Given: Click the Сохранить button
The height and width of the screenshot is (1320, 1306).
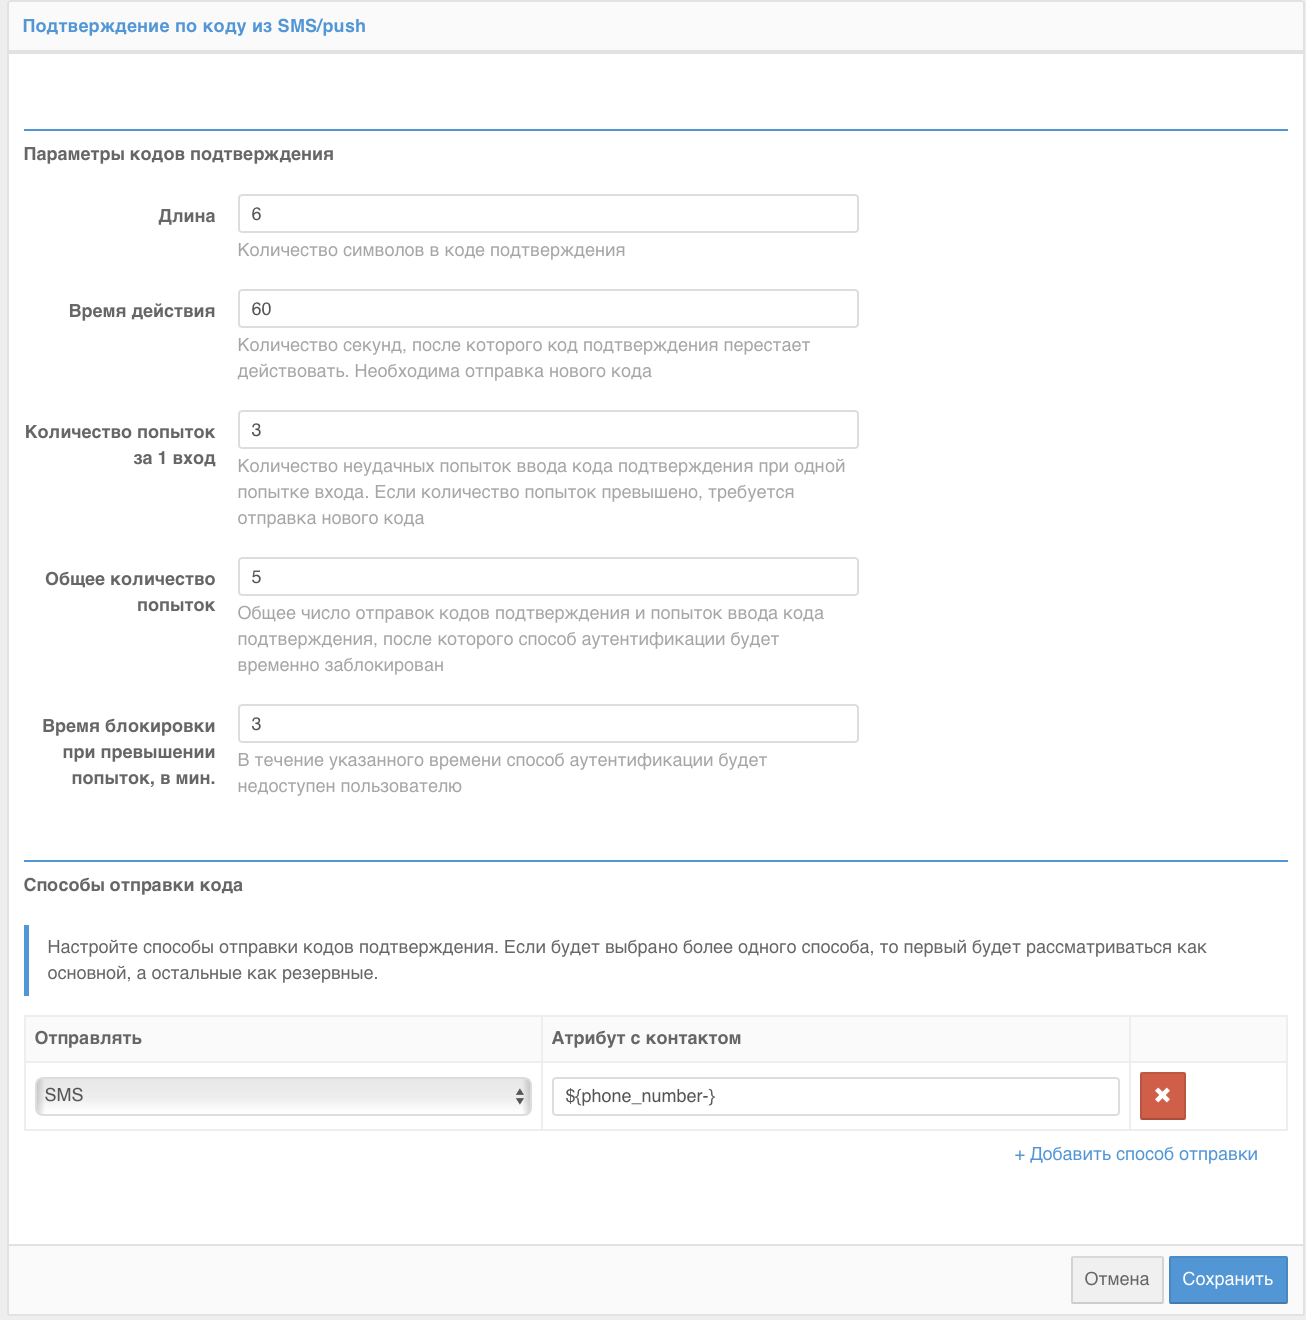Looking at the screenshot, I should pos(1227,1279).
